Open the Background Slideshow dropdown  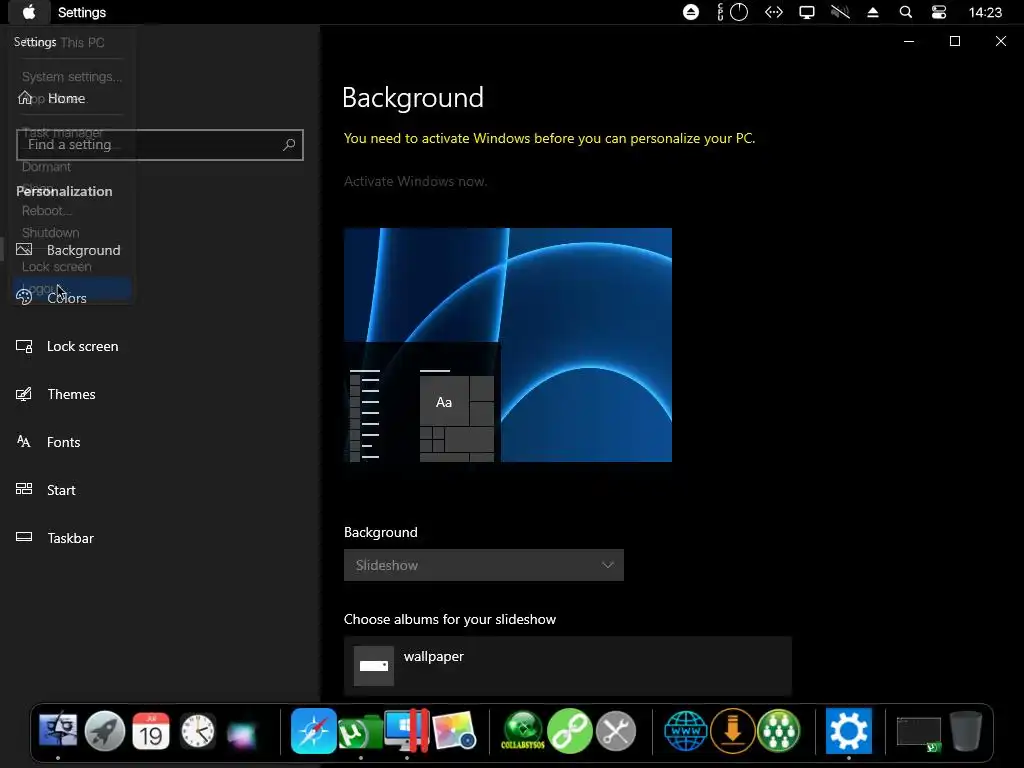[x=484, y=565]
